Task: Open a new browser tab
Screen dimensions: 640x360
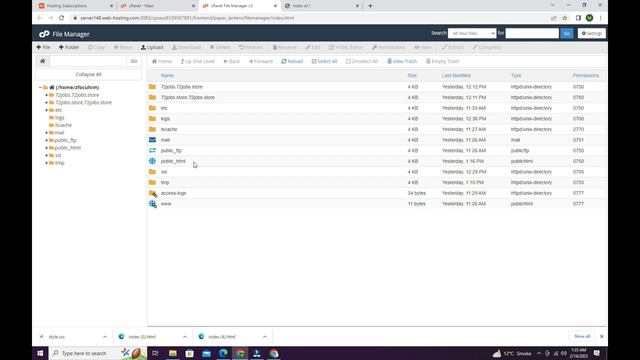Action: pos(370,6)
